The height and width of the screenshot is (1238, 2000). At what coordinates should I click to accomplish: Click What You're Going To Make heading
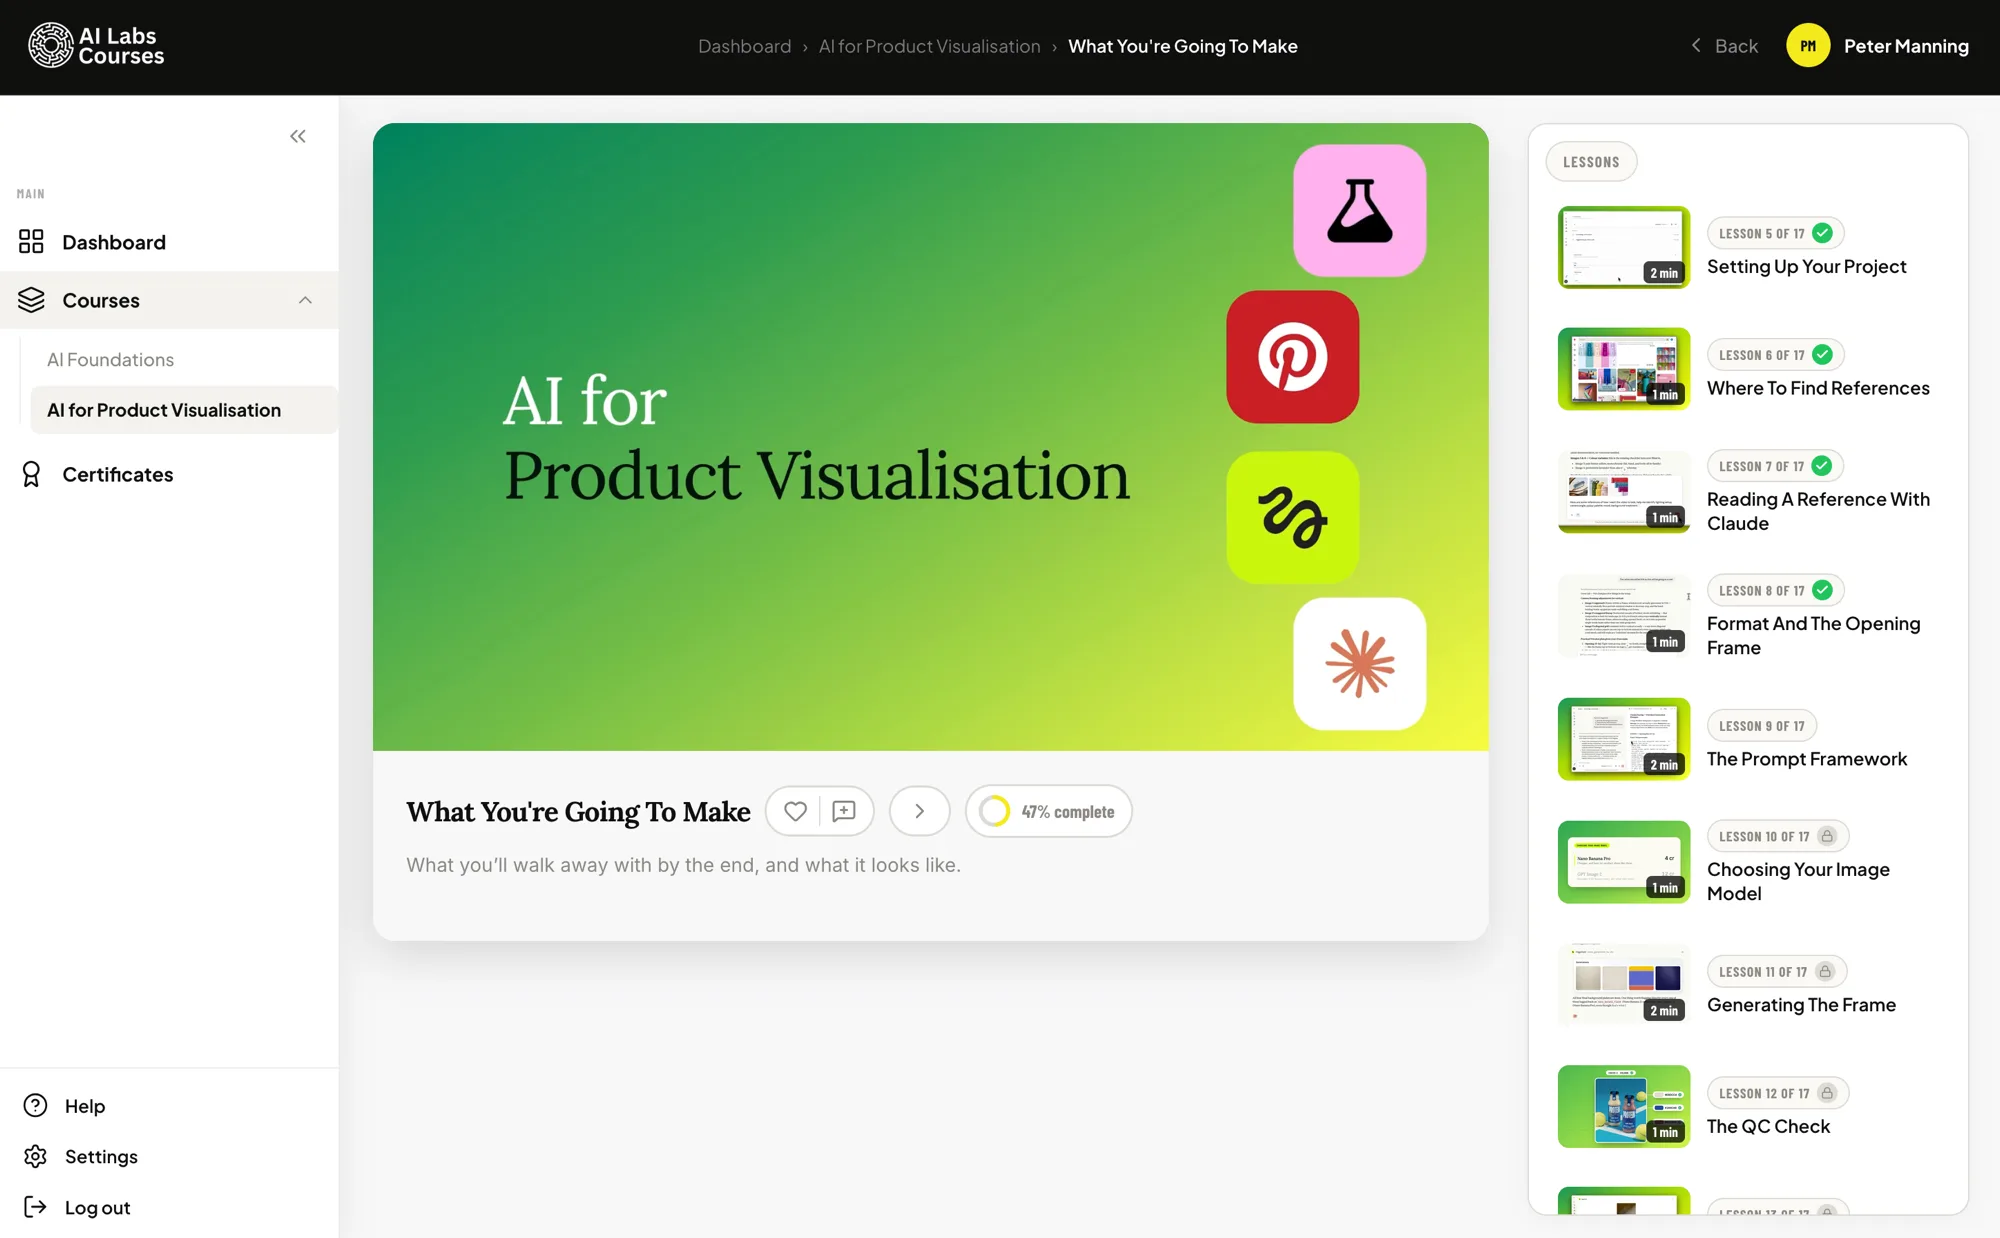point(578,811)
